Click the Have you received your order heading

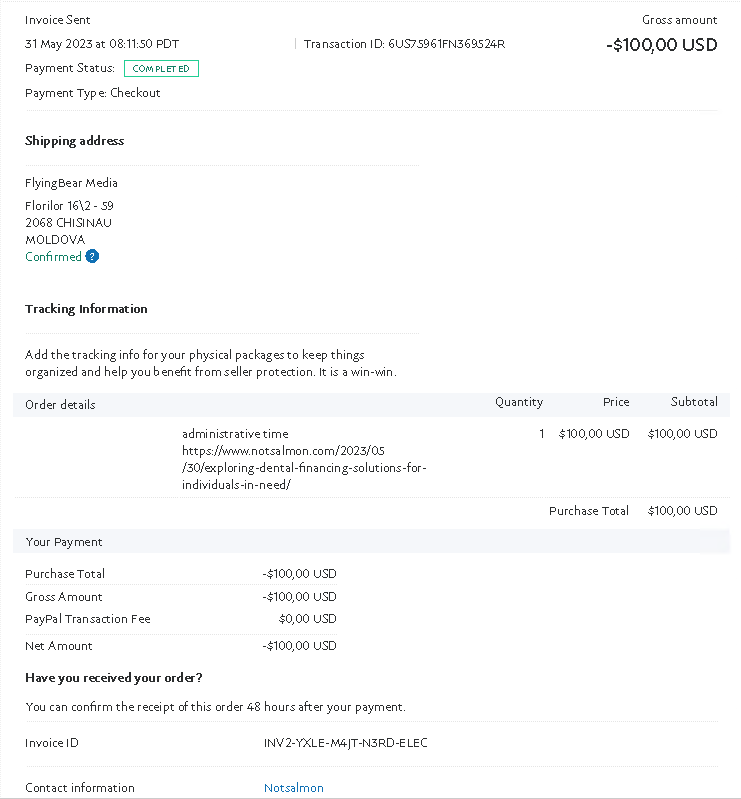pos(114,678)
